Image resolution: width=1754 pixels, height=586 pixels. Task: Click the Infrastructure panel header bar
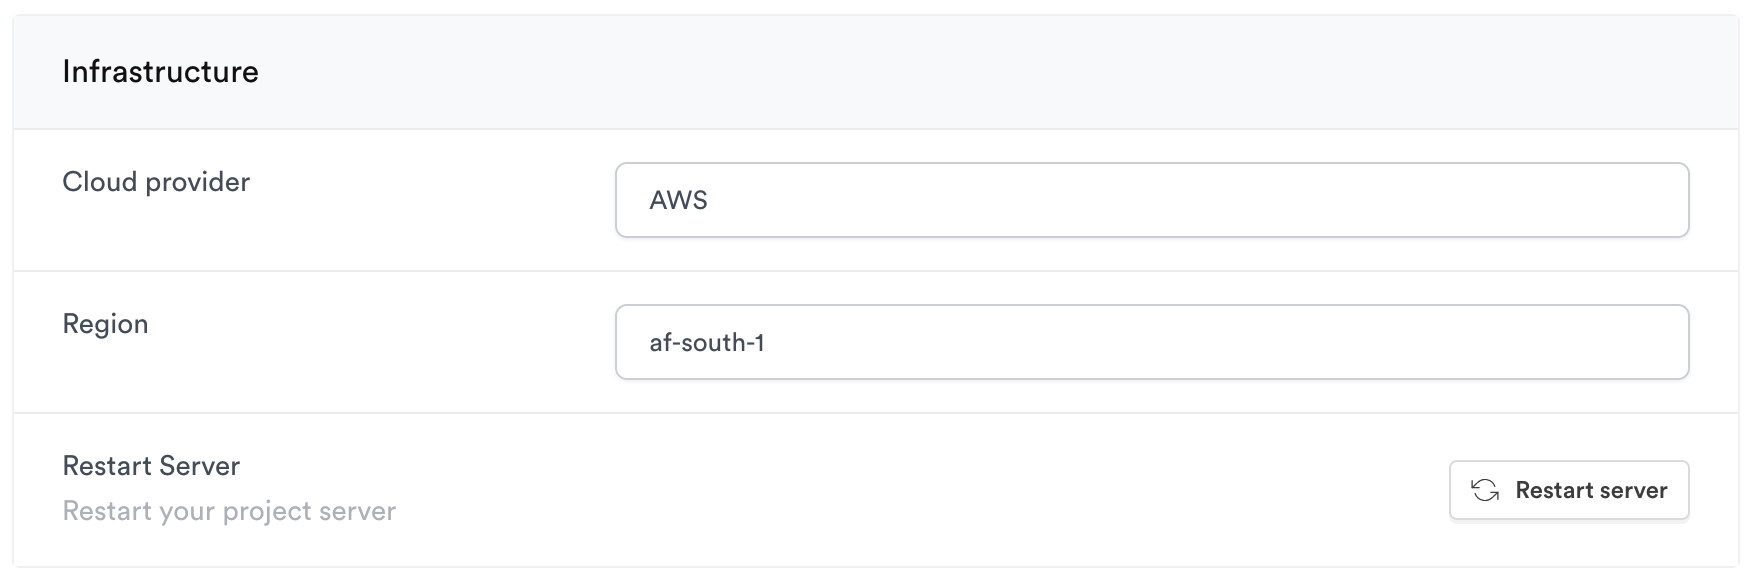[876, 72]
